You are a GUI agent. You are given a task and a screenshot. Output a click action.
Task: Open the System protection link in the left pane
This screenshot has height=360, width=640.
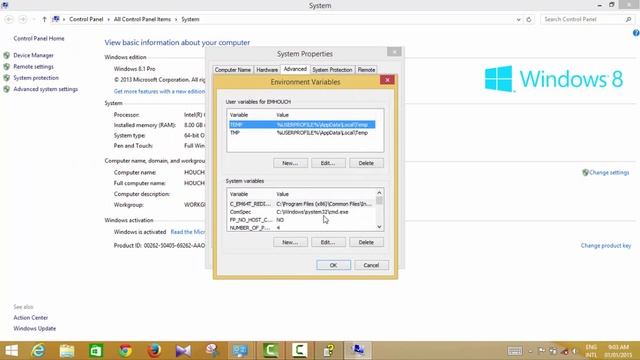coord(36,78)
